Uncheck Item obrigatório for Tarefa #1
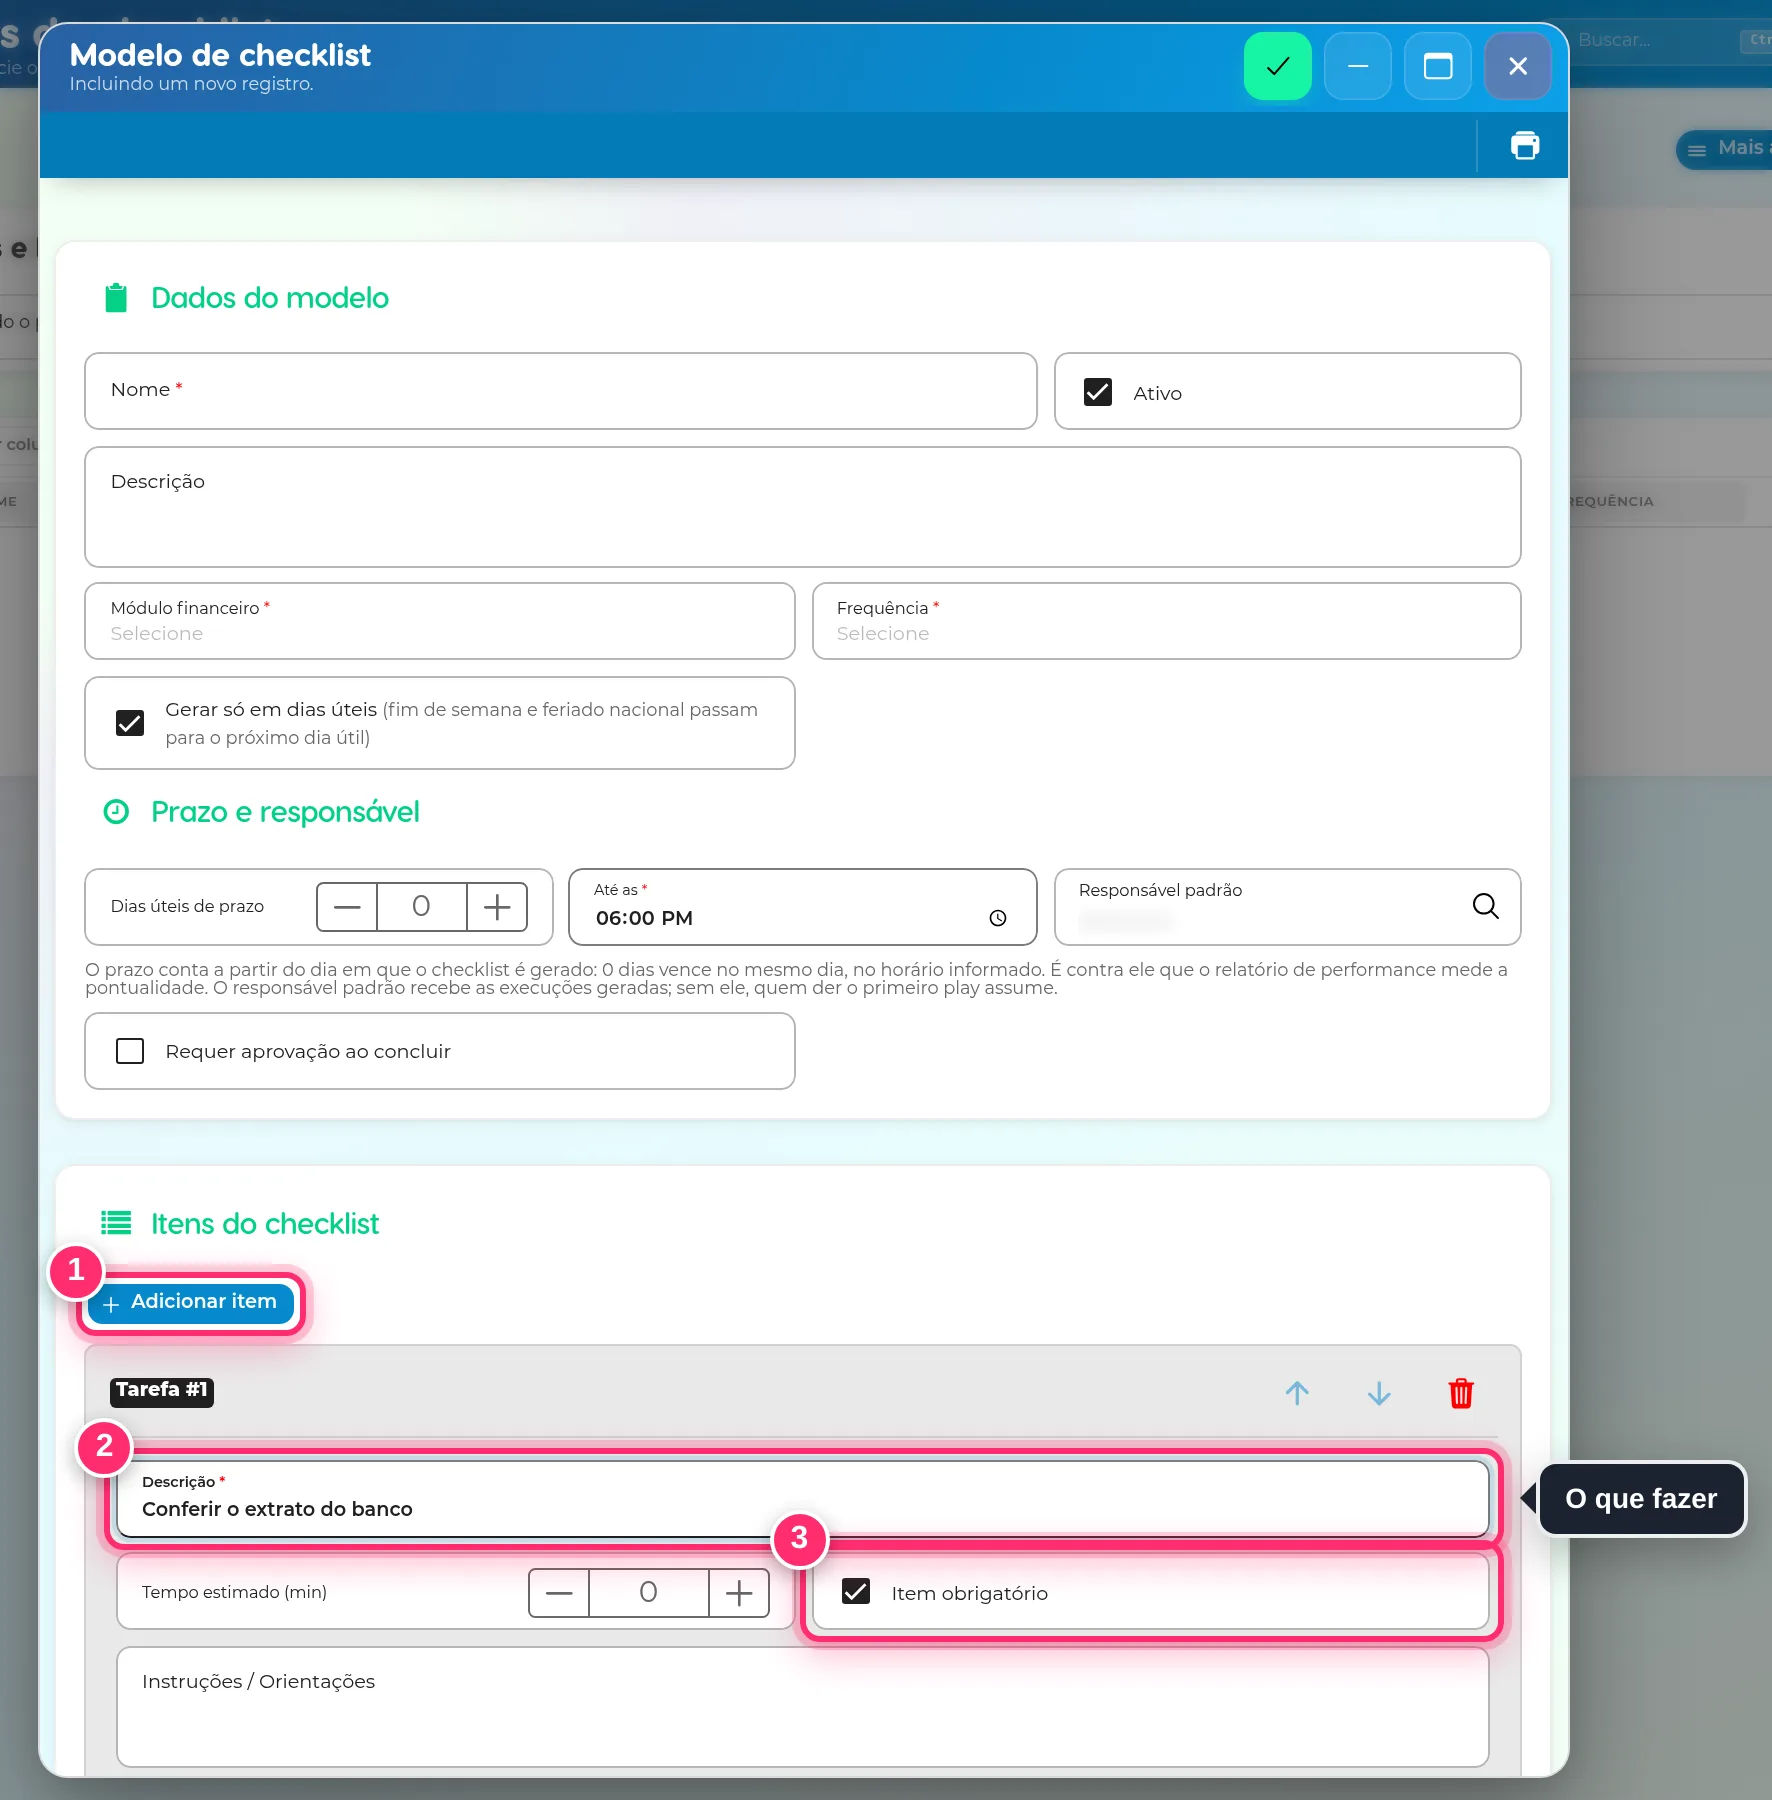Image resolution: width=1772 pixels, height=1800 pixels. tap(856, 1592)
